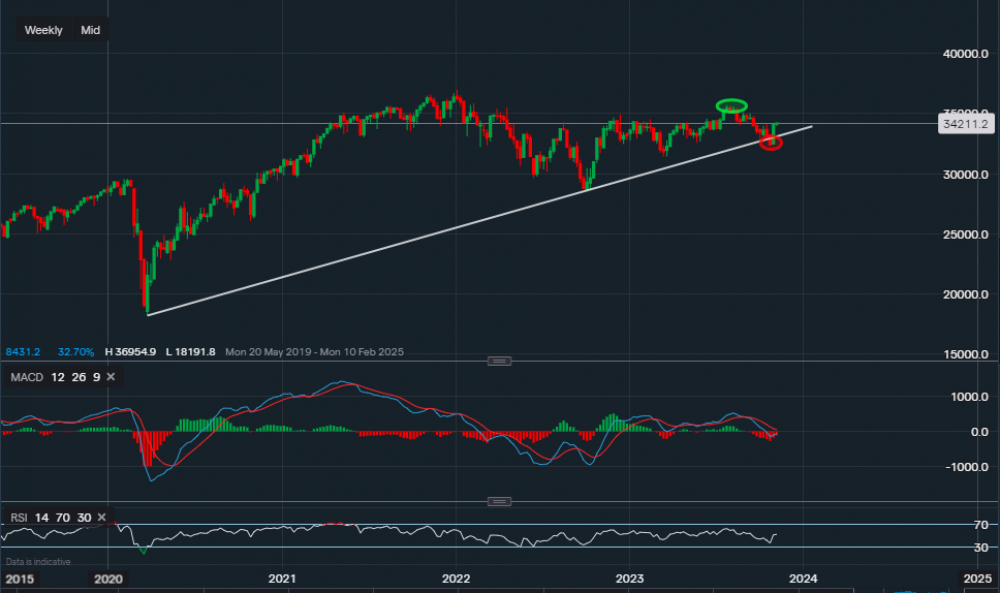Close the MACD indicator panel
This screenshot has height=593, width=1000.
click(x=110, y=378)
